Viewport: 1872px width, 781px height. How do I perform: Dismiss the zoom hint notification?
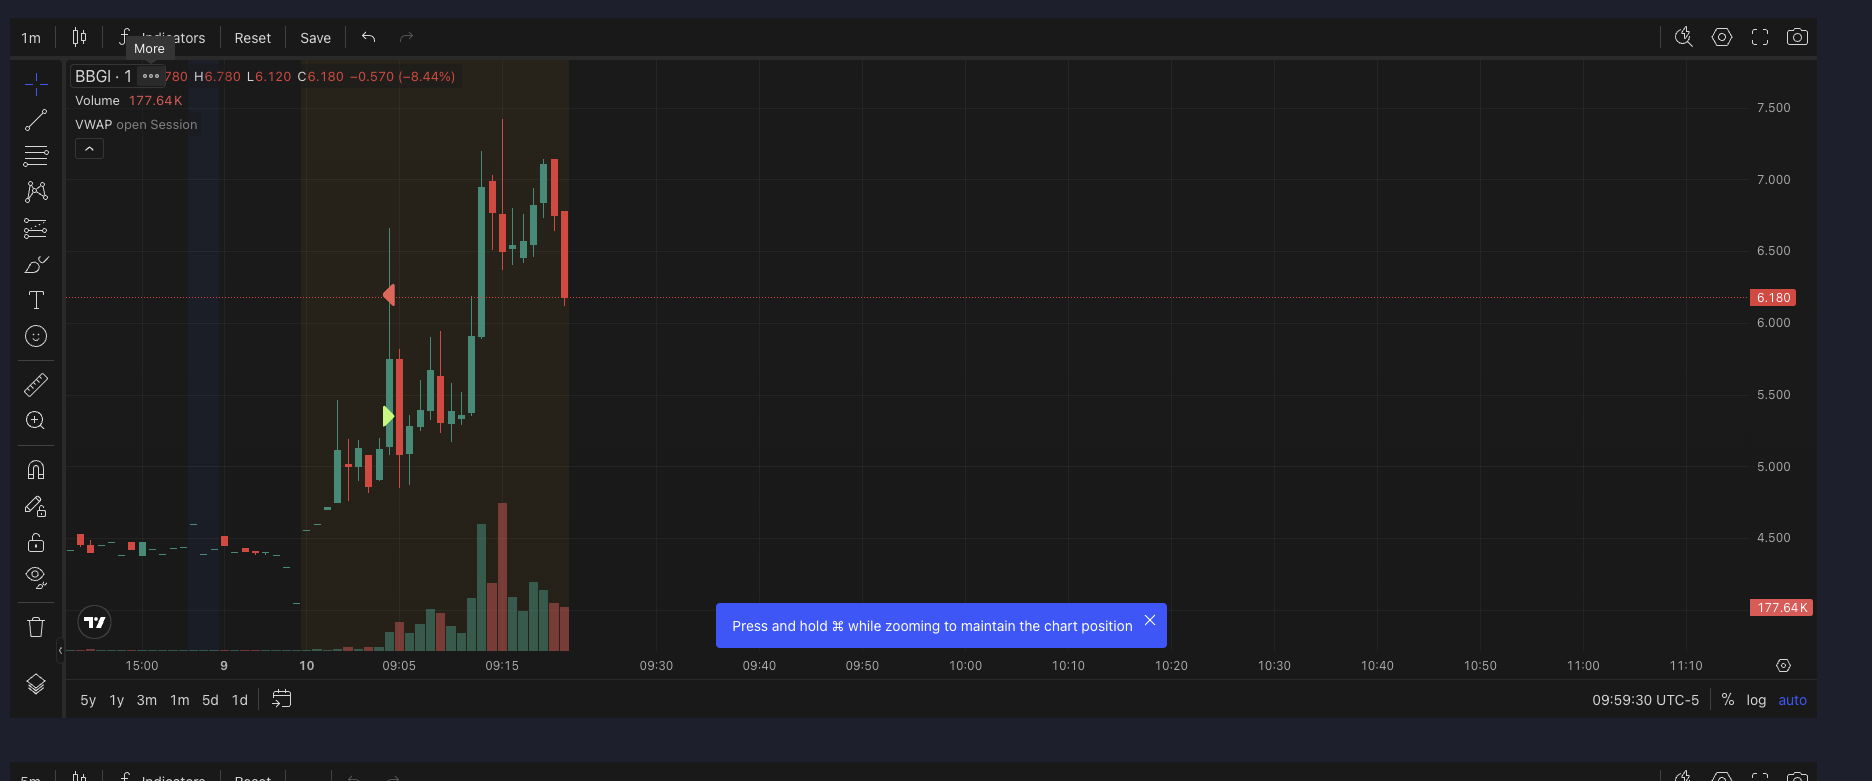(x=1150, y=620)
